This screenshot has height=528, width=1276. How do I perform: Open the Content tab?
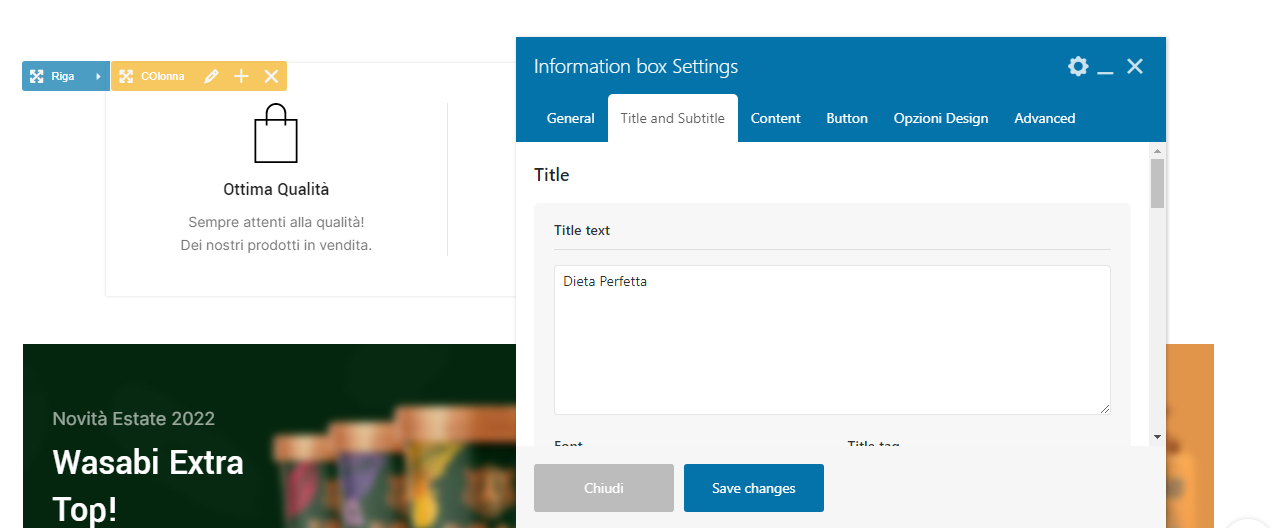776,118
